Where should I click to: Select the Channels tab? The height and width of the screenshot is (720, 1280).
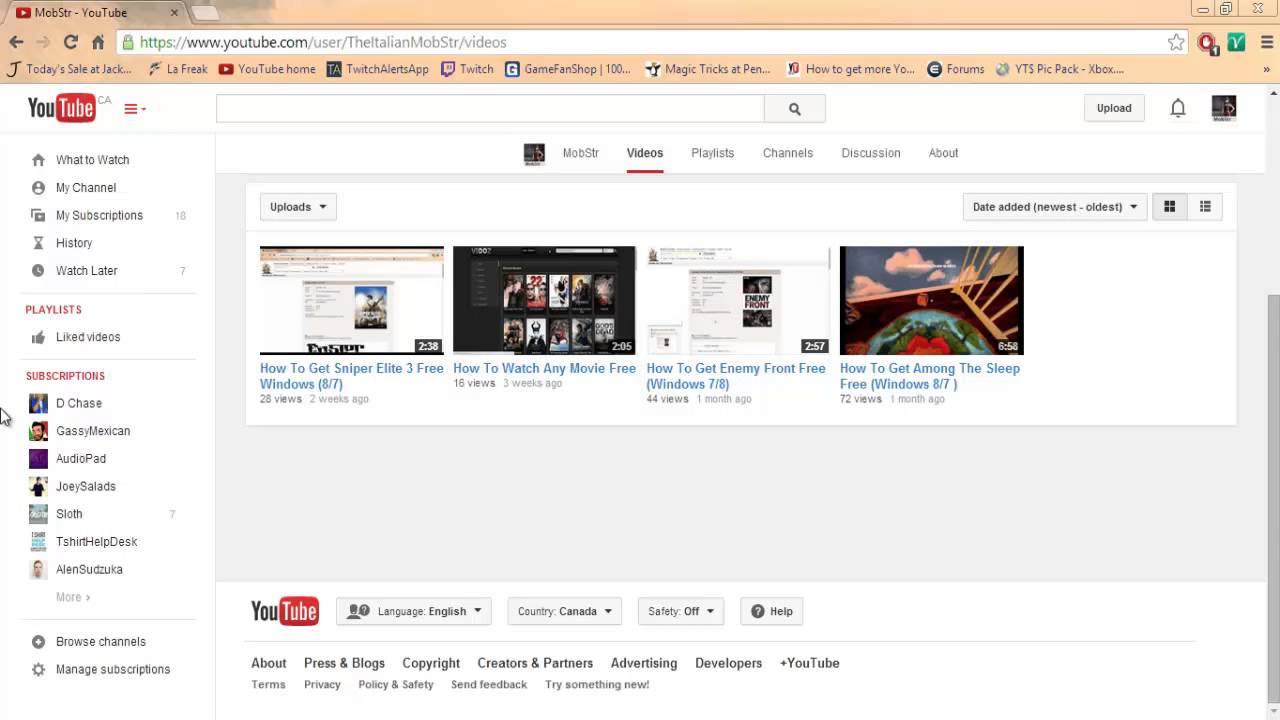(788, 153)
